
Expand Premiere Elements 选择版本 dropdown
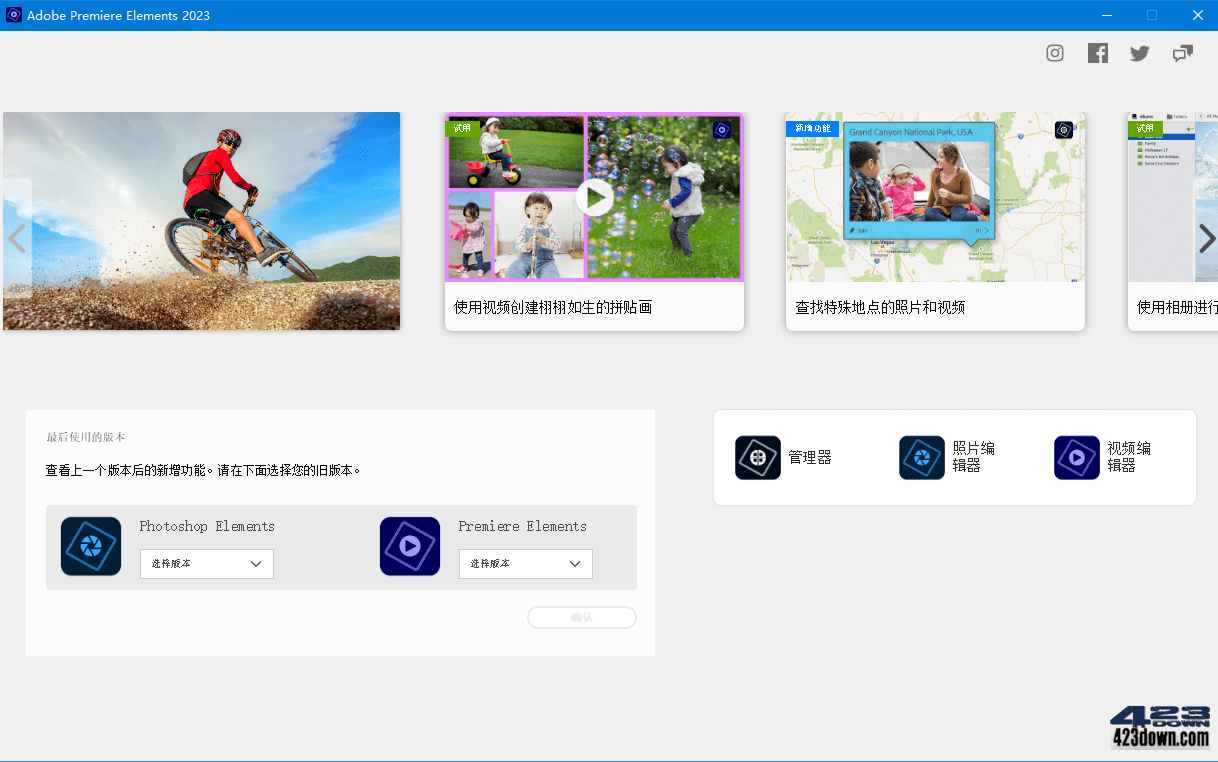pos(526,564)
